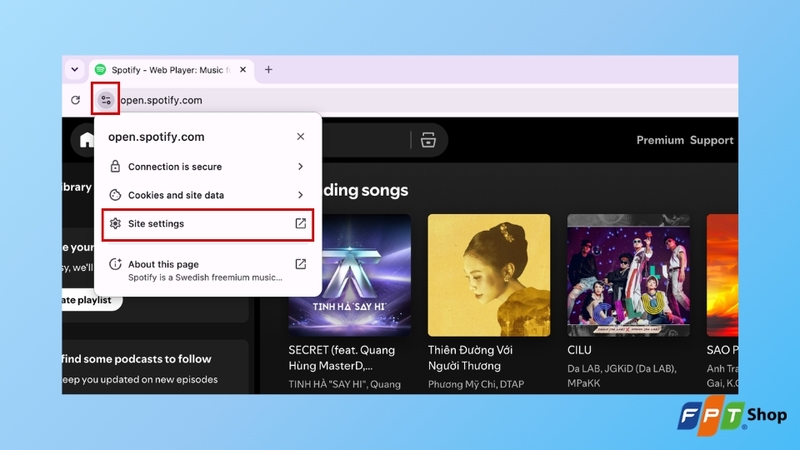Click About this page external link icon
This screenshot has height=450, width=800.
coord(301,264)
